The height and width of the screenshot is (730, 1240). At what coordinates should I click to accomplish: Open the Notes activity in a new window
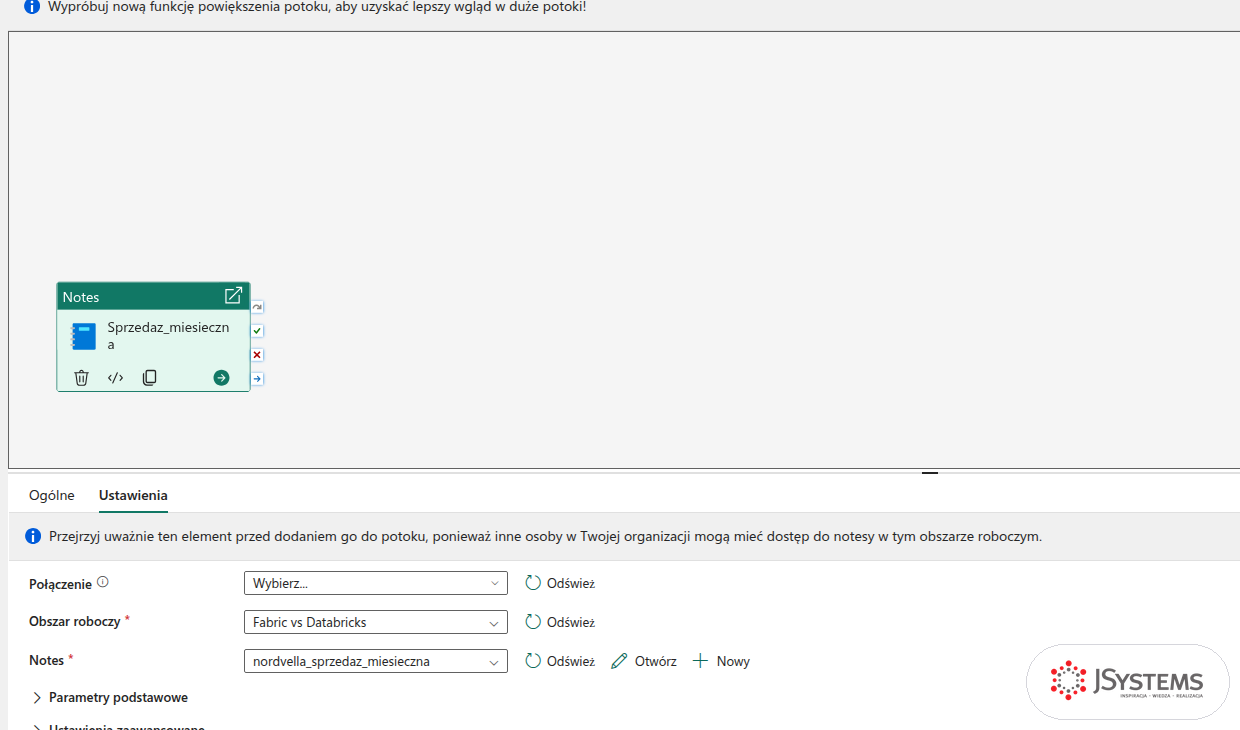[x=233, y=296]
